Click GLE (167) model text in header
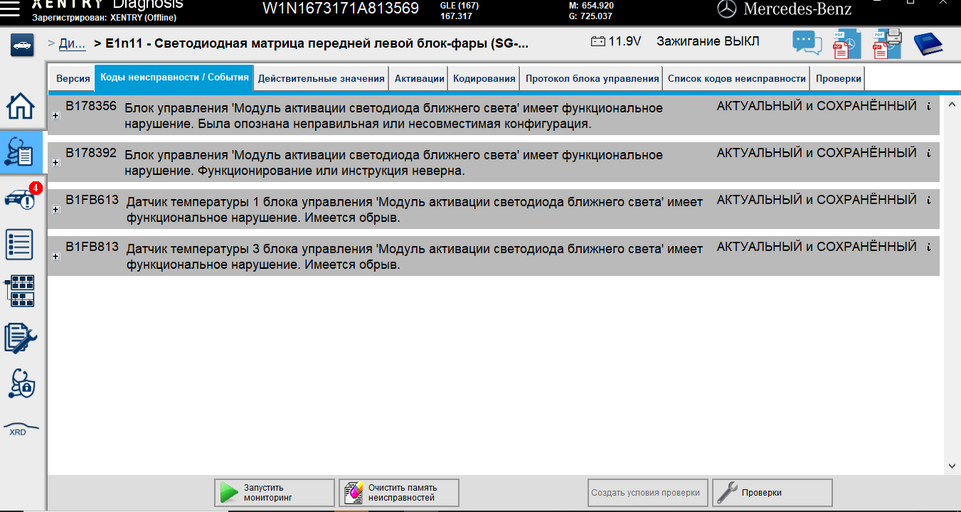The image size is (961, 512). coord(459,6)
